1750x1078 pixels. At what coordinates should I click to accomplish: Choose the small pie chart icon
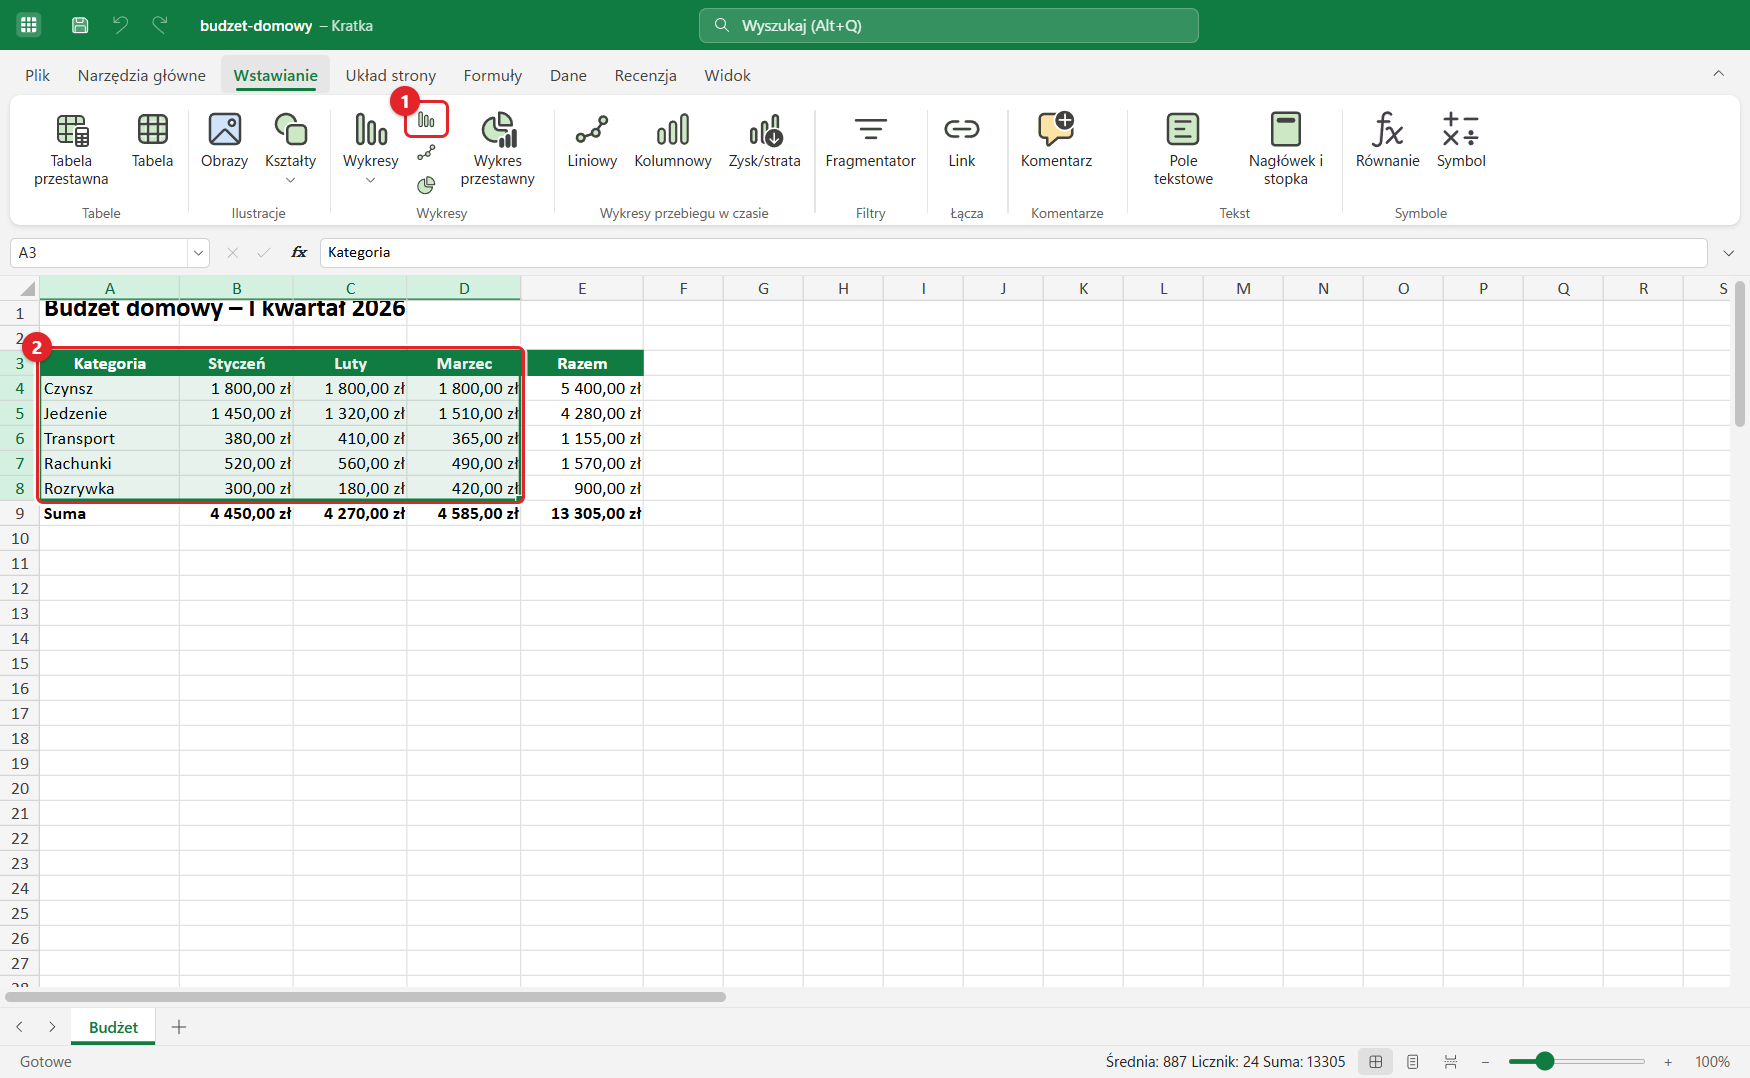[x=427, y=185]
